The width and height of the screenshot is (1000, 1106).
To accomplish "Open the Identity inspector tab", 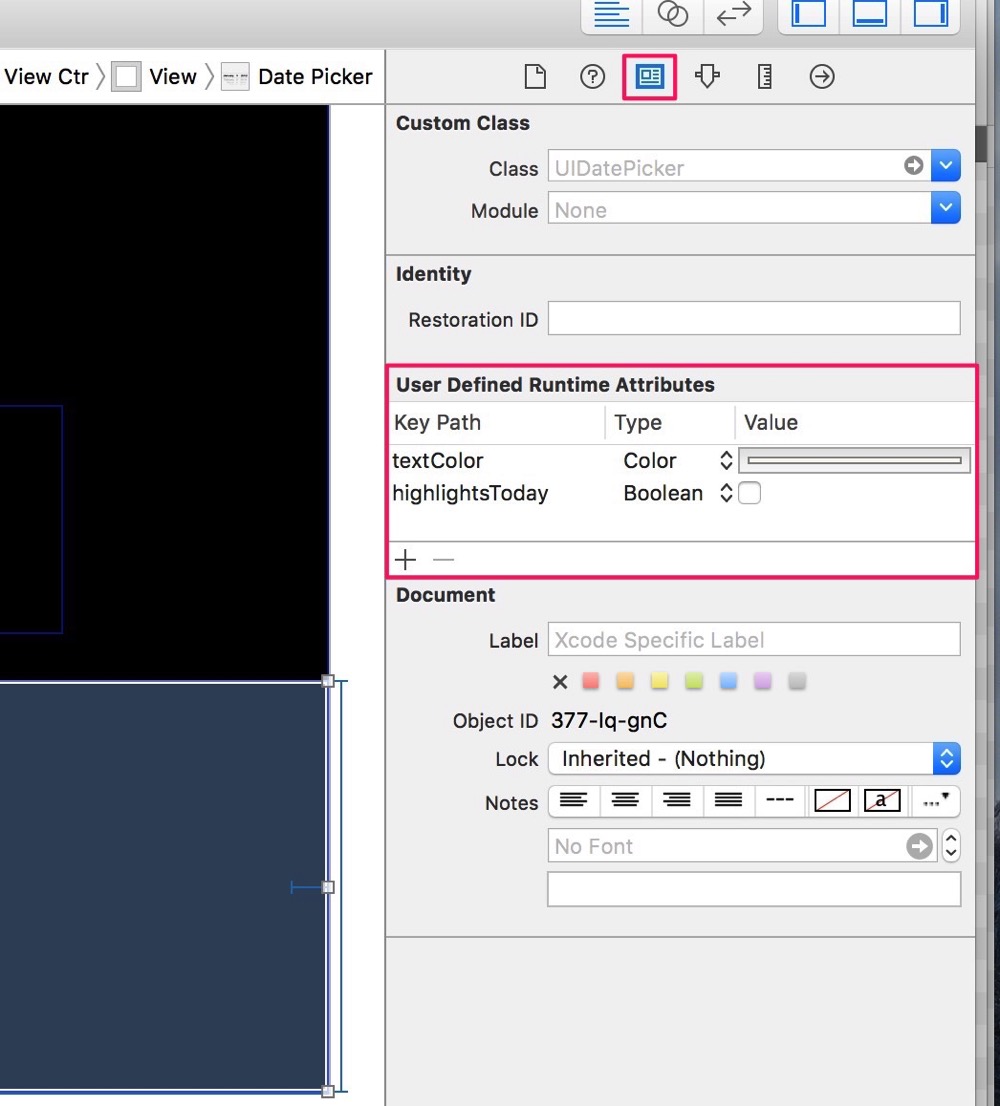I will (650, 76).
